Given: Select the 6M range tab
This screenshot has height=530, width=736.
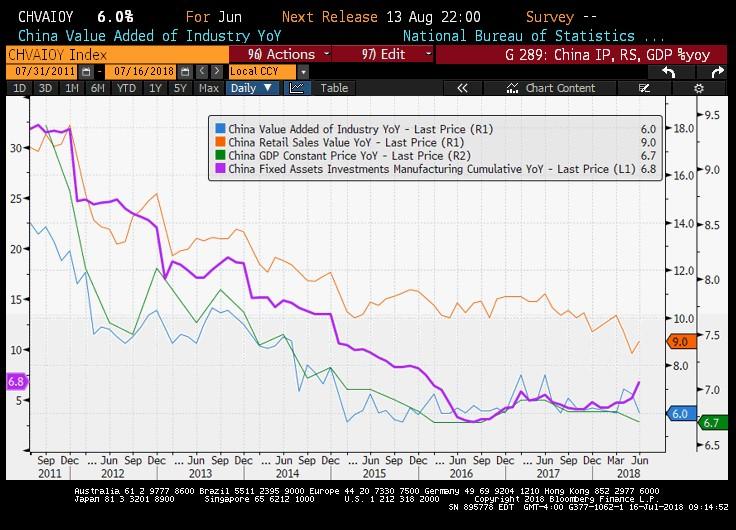Looking at the screenshot, I should click(97, 88).
